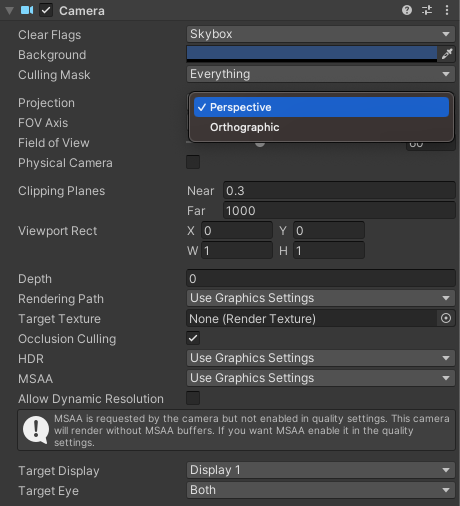Click the MSAA warning exclamation icon
The height and width of the screenshot is (506, 460).
point(36,430)
